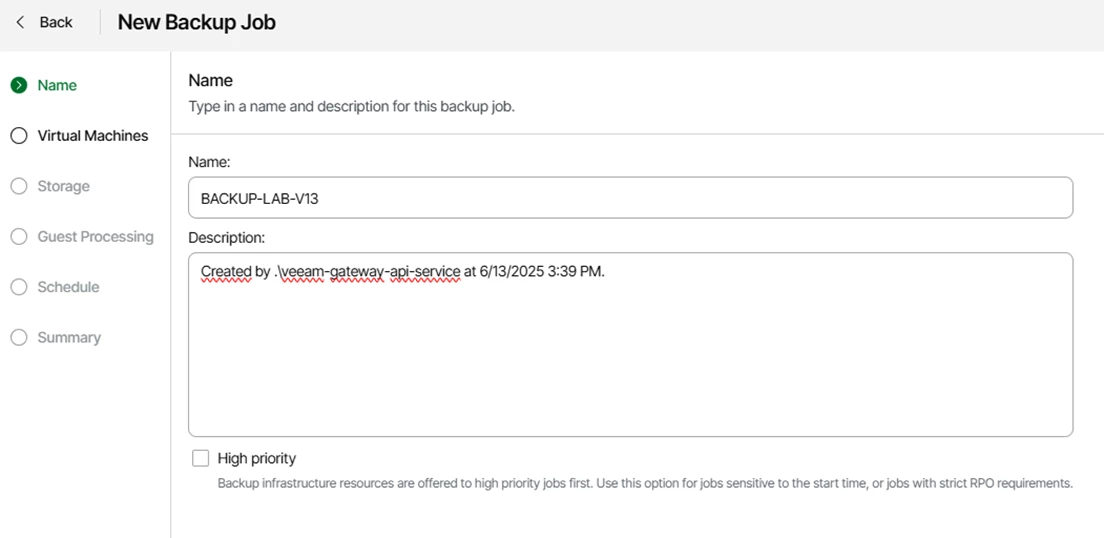The width and height of the screenshot is (1104, 538).
Task: Click the Schedule step circle icon
Action: point(19,287)
